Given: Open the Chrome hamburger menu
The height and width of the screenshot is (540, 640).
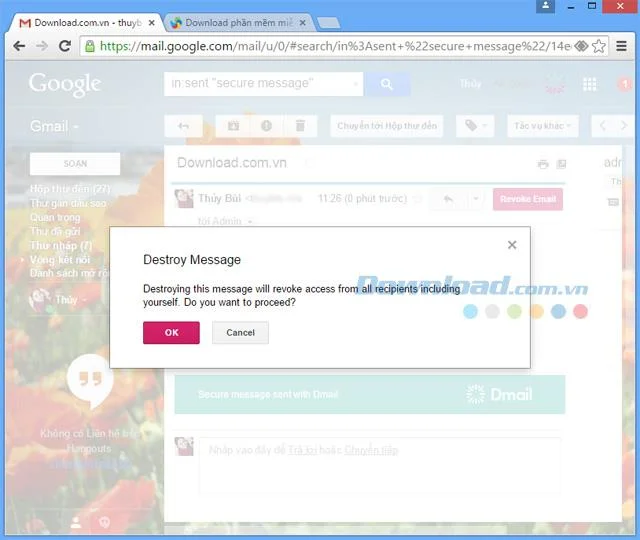Looking at the screenshot, I should pos(621,46).
